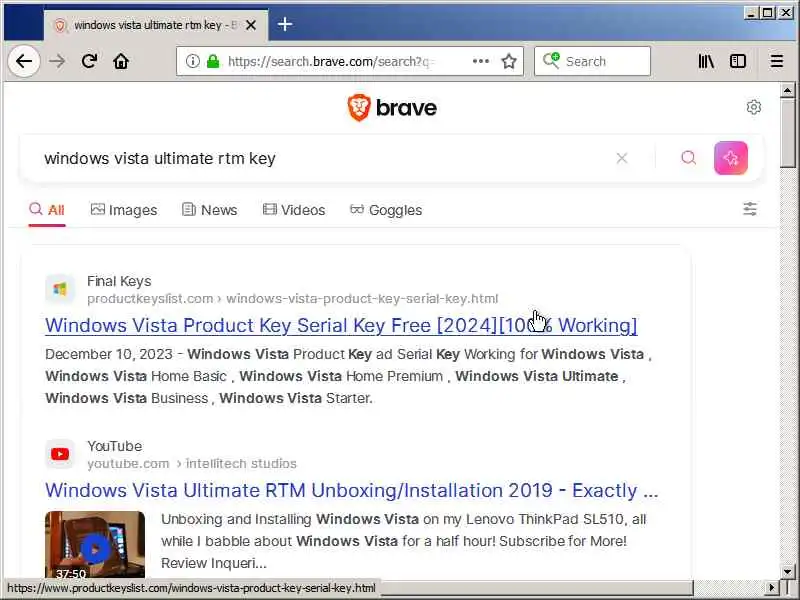Click the YouTube result favicon

click(x=60, y=454)
